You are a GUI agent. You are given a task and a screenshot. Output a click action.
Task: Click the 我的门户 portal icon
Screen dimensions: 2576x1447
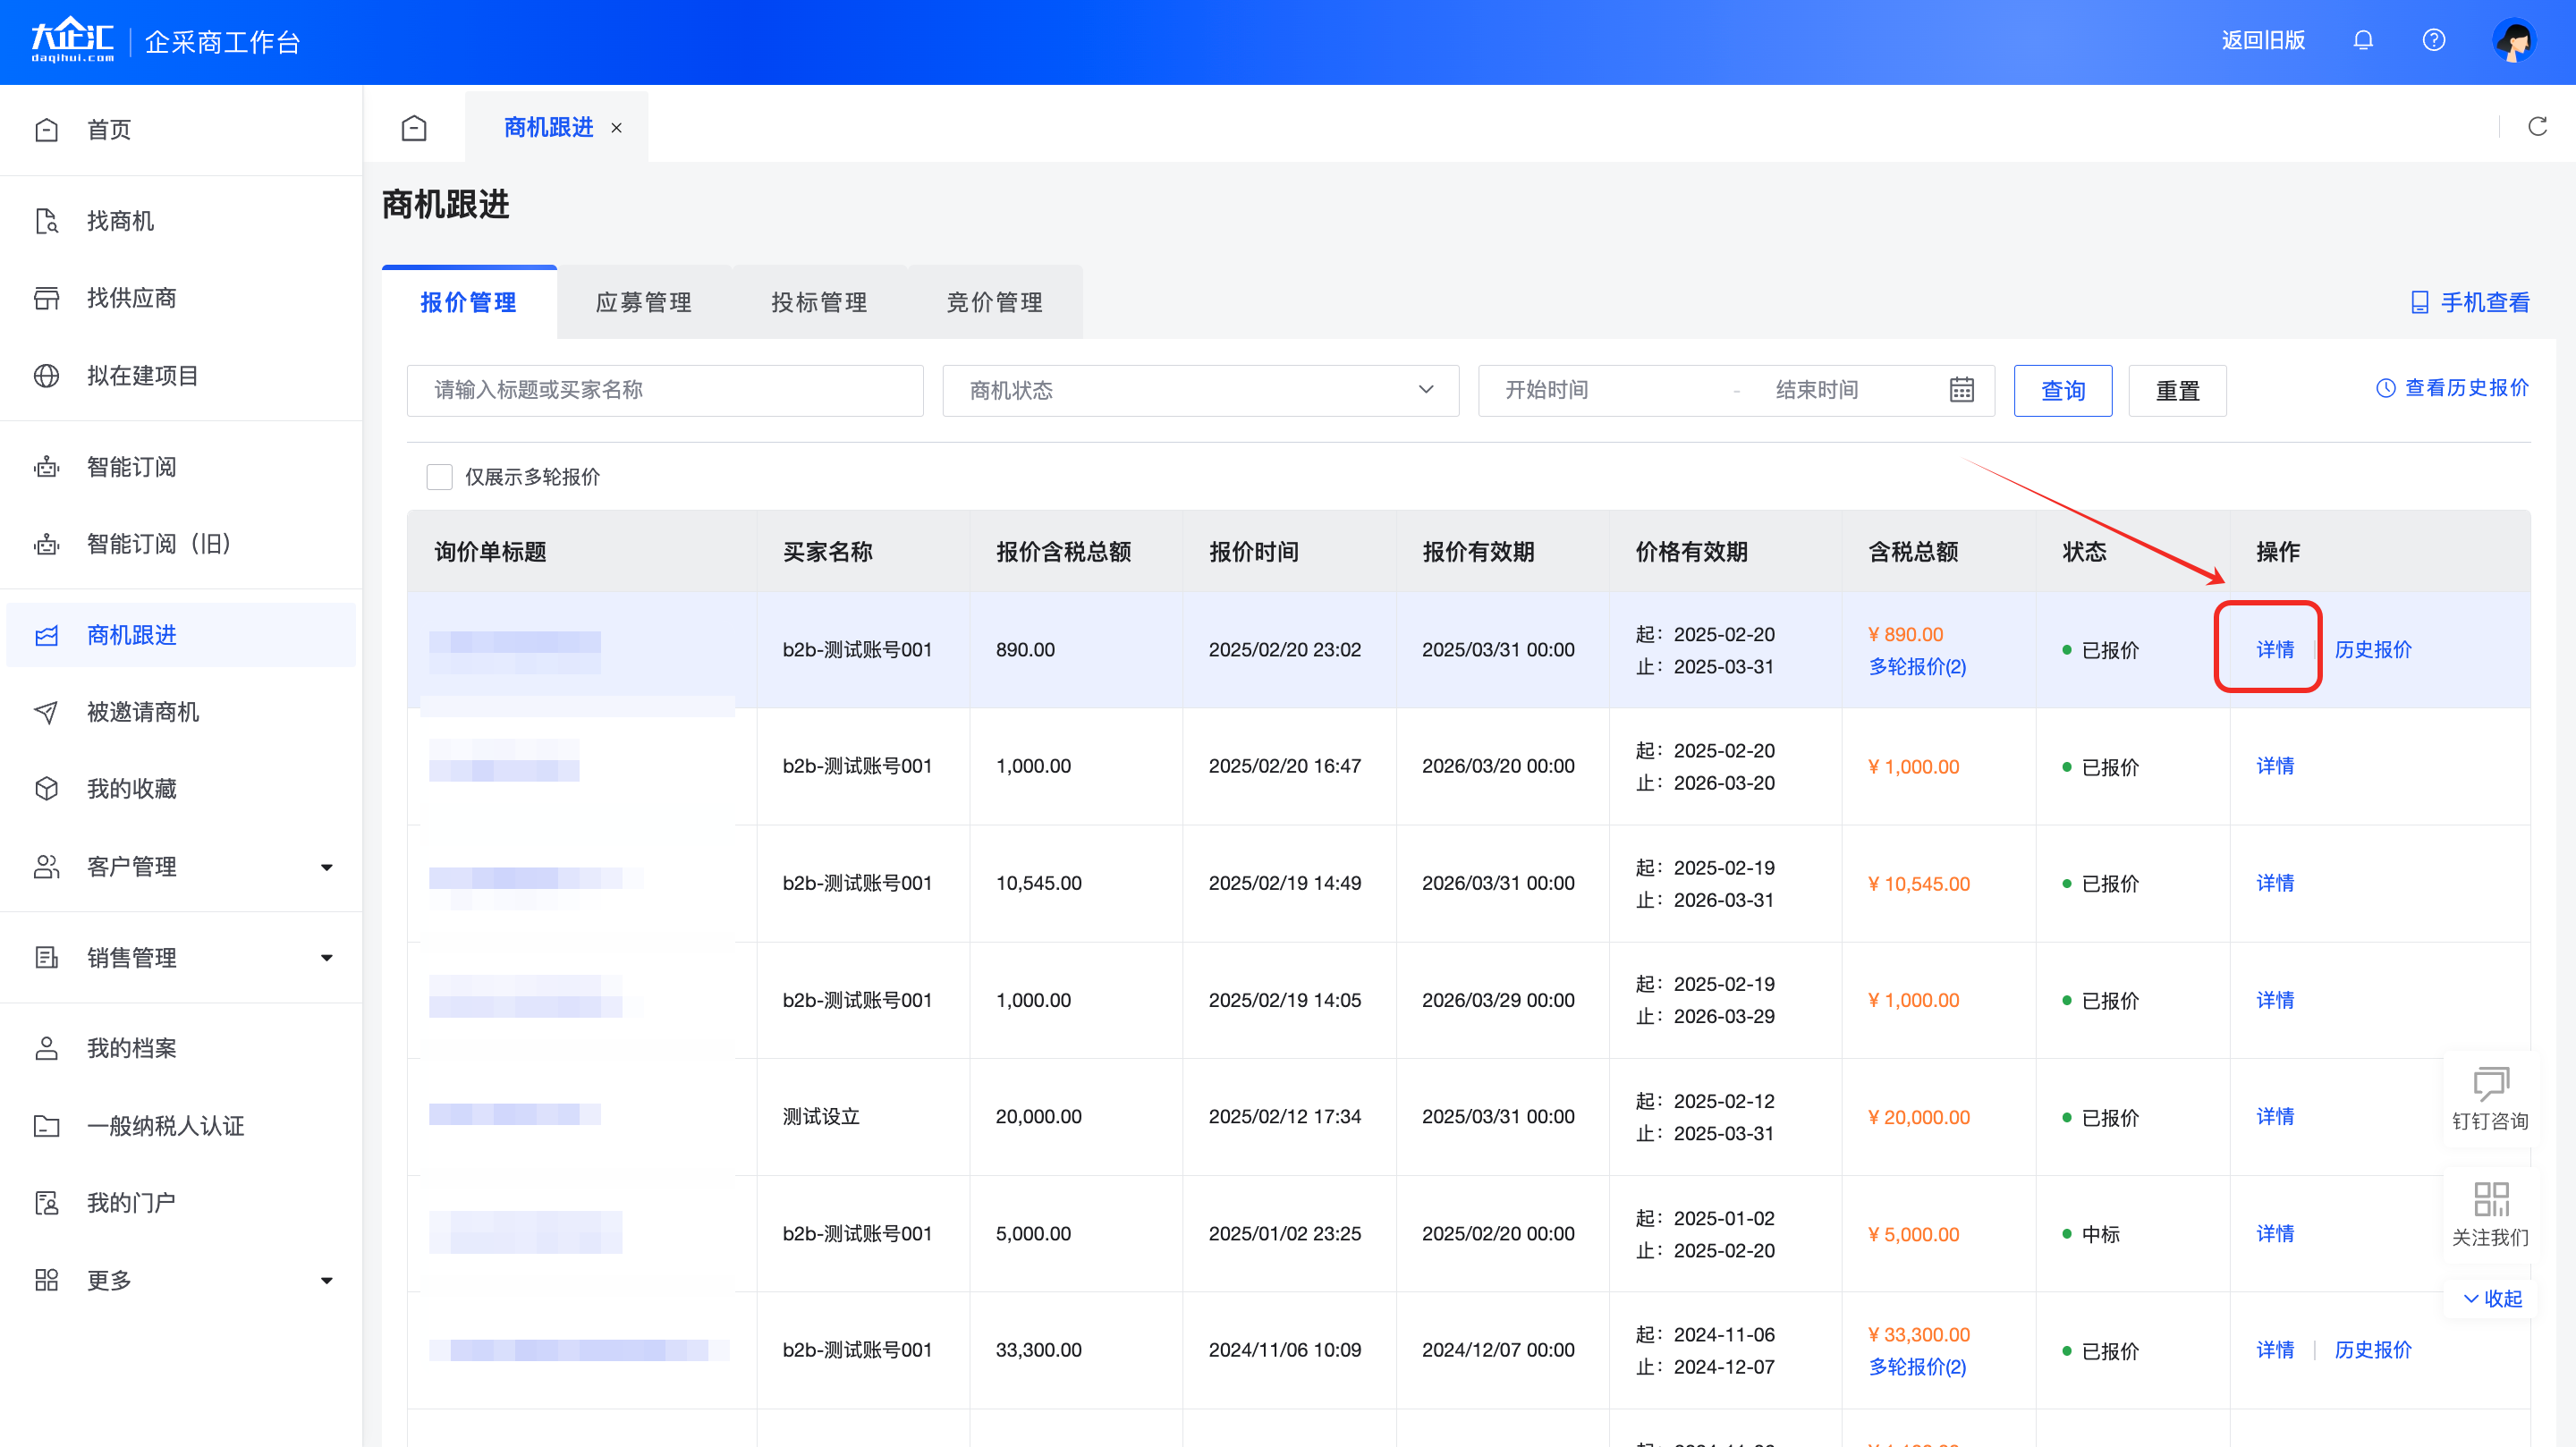46,1203
